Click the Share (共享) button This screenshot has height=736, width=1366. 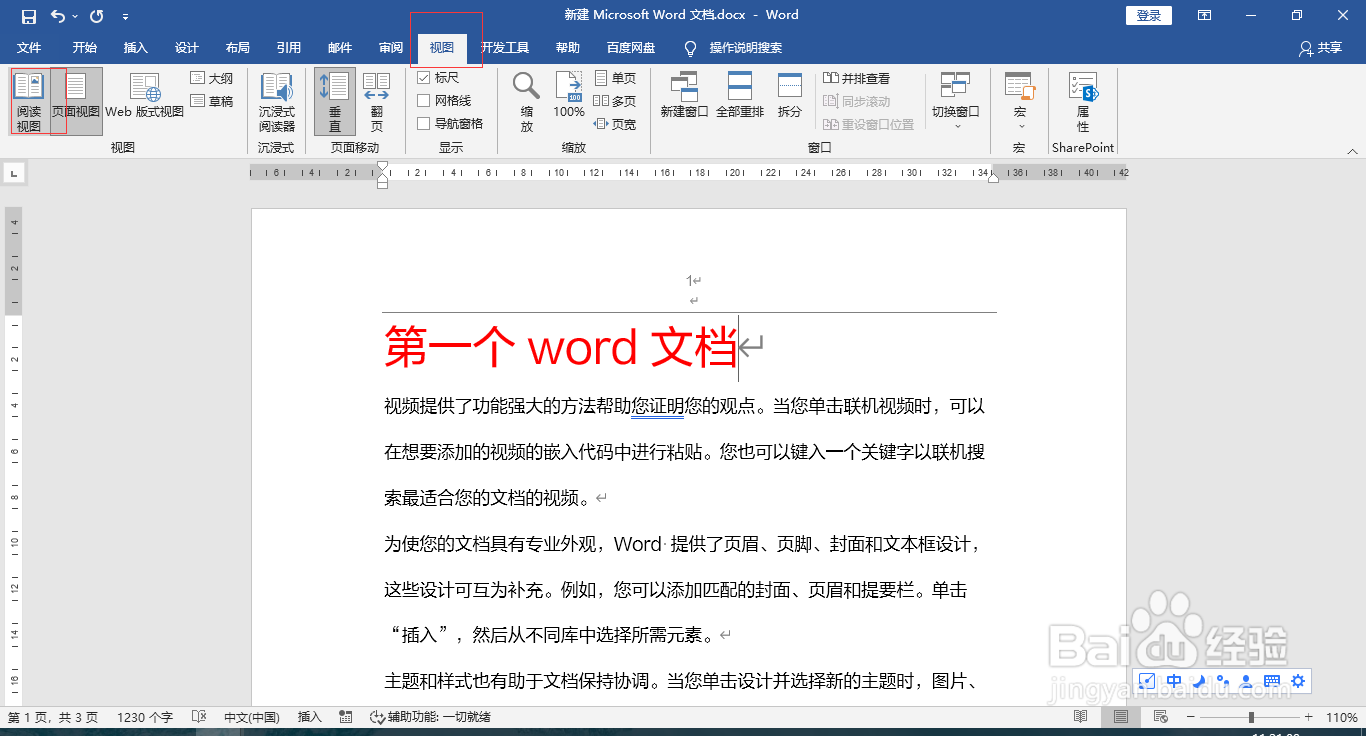pyautogui.click(x=1320, y=48)
